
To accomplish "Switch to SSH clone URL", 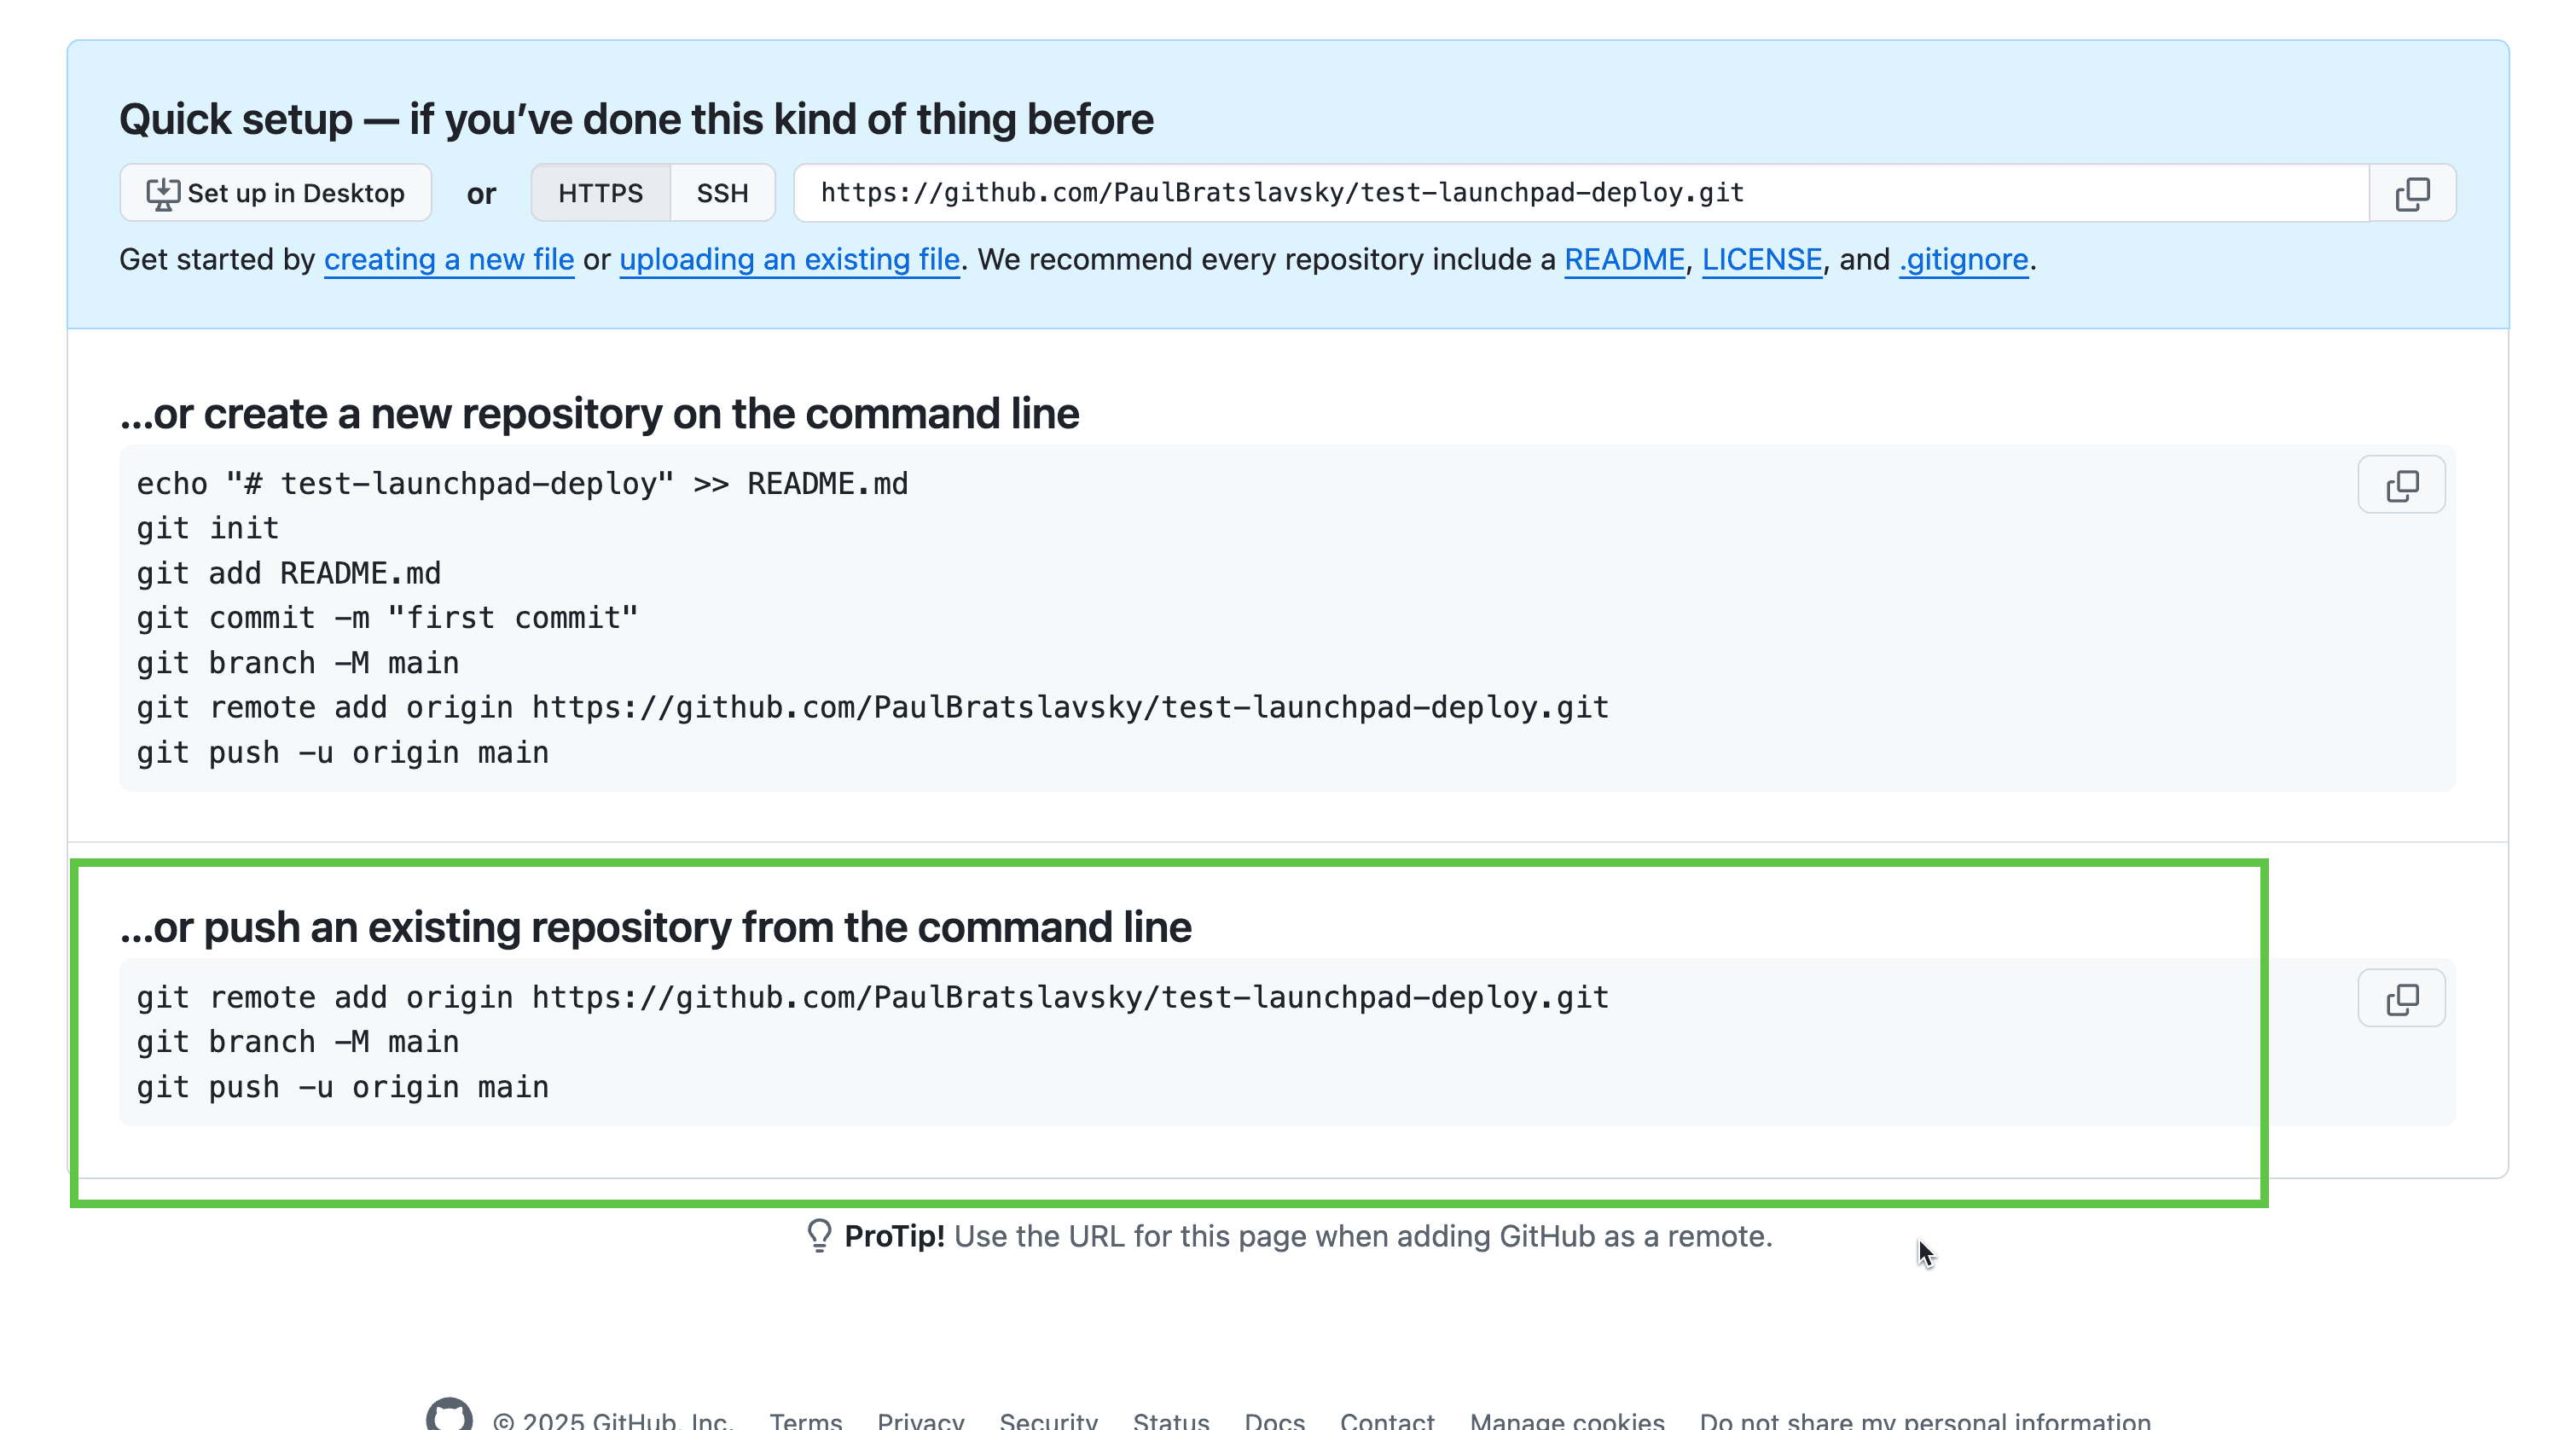I will [x=722, y=193].
